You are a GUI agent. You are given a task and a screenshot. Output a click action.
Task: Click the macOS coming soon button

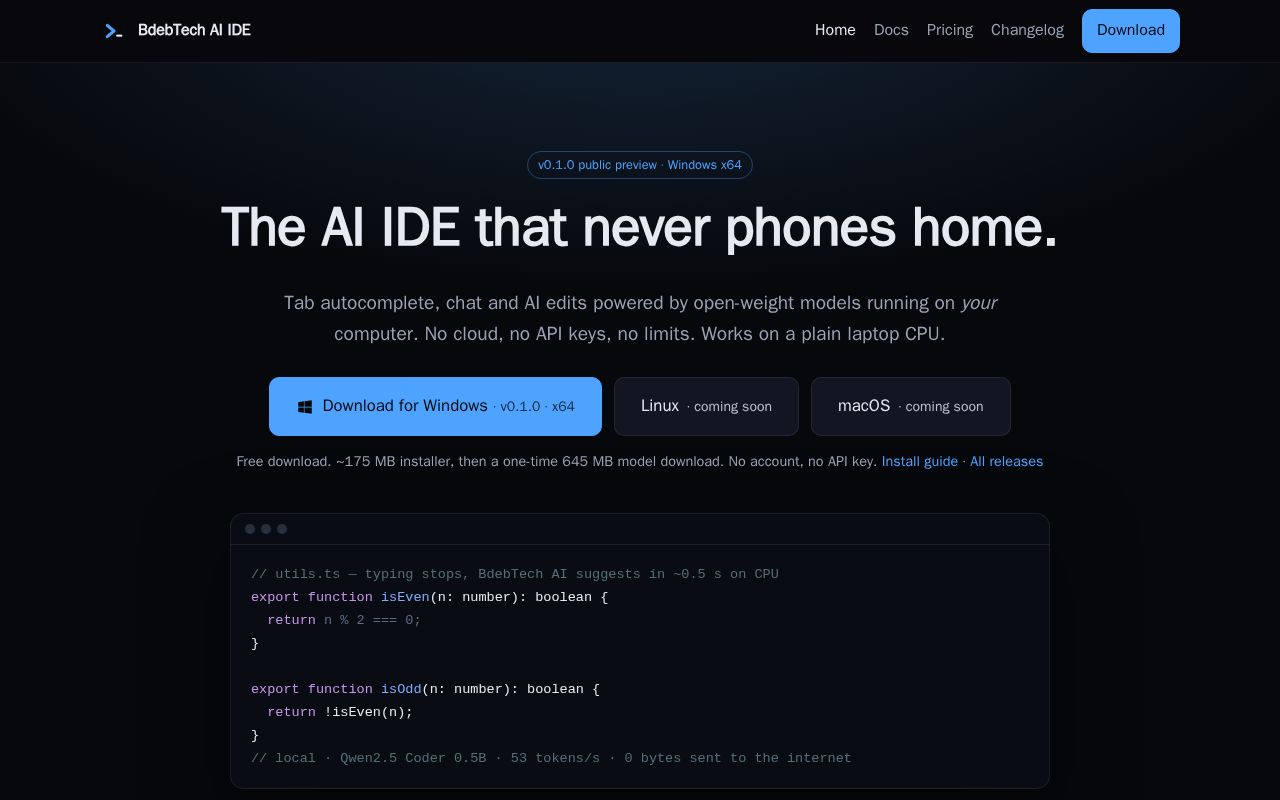[x=911, y=406]
